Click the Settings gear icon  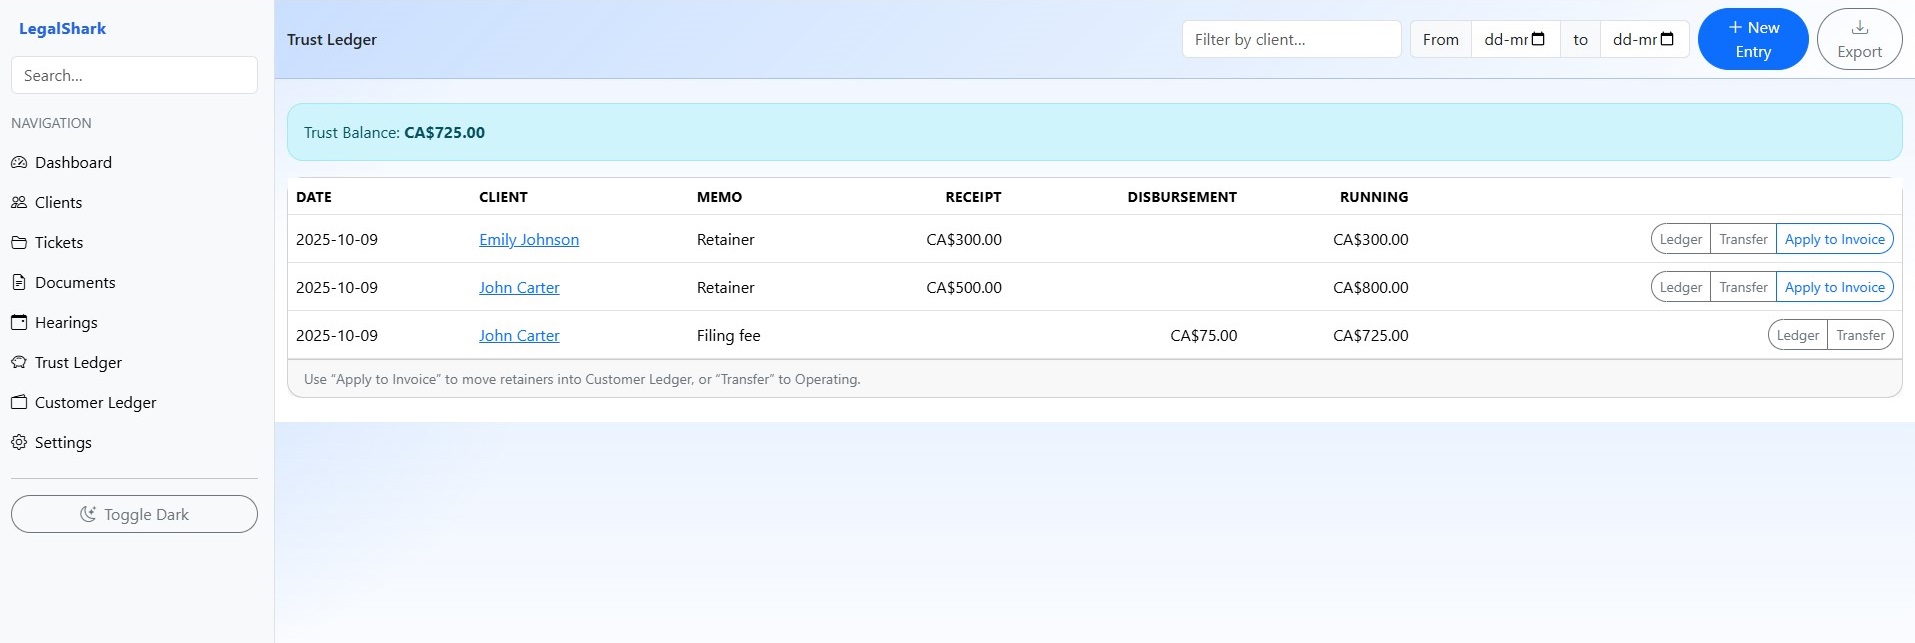pos(19,442)
